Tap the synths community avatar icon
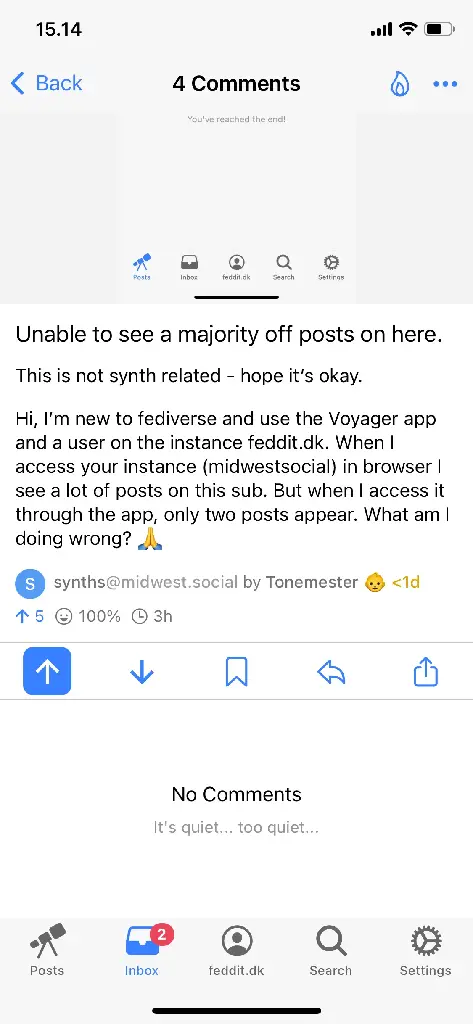The width and height of the screenshot is (473, 1024). click(x=30, y=584)
